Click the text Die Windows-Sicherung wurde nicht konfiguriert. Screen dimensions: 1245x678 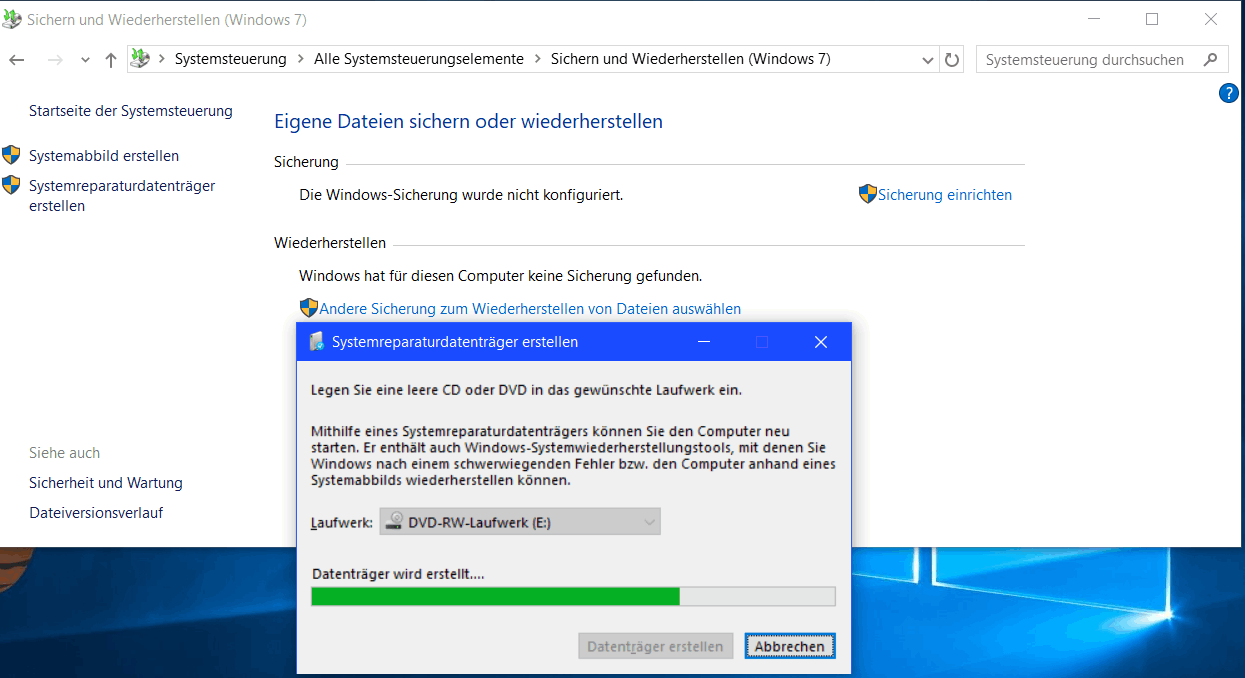(x=461, y=195)
